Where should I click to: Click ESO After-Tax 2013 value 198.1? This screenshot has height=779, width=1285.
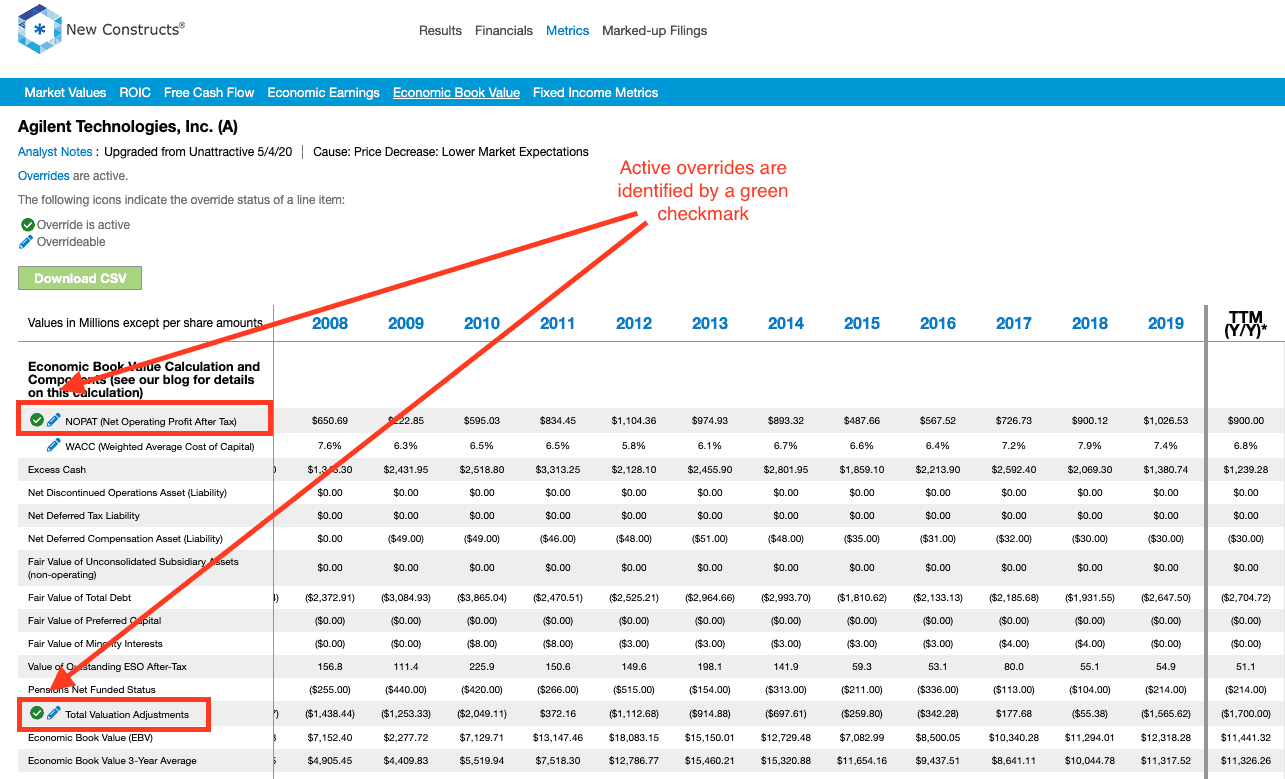click(x=710, y=666)
